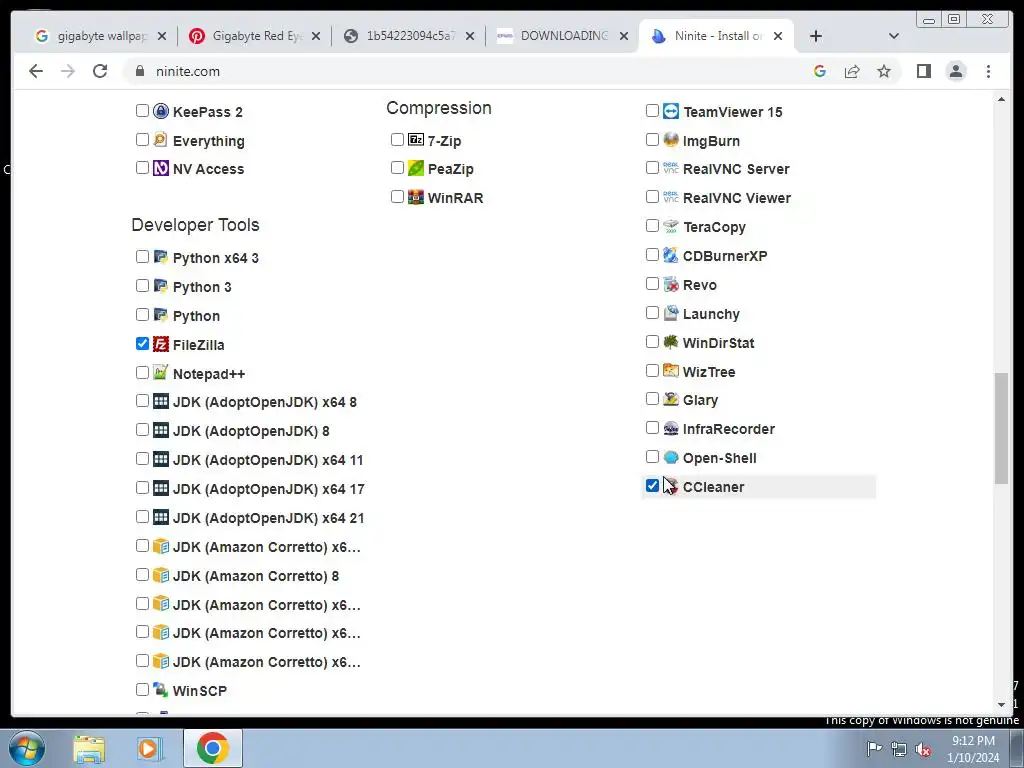Click the page vertical scrollbar thumb
1024x768 pixels.
pyautogui.click(x=1001, y=428)
